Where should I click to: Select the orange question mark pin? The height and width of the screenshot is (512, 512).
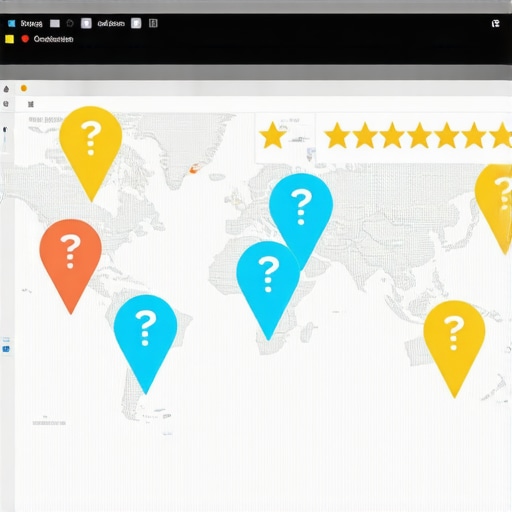pyautogui.click(x=70, y=260)
